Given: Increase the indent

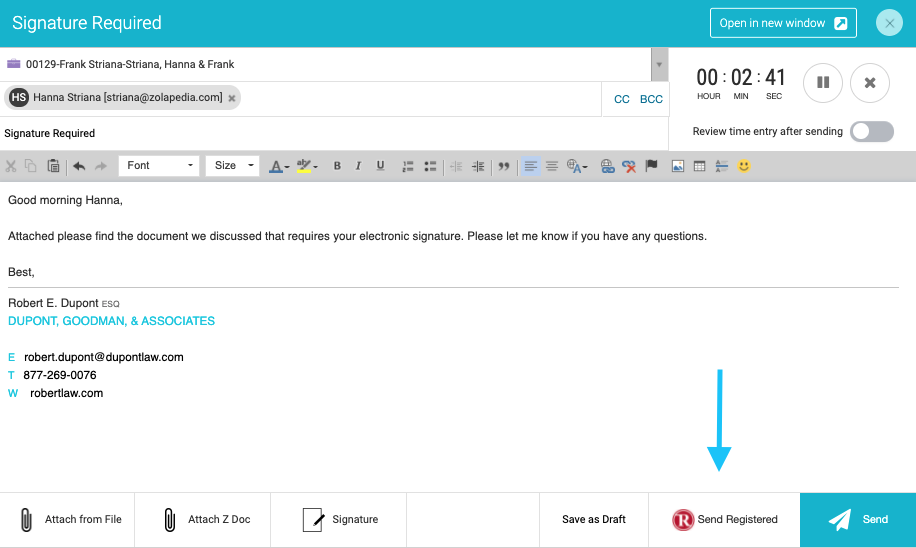Looking at the screenshot, I should [478, 167].
